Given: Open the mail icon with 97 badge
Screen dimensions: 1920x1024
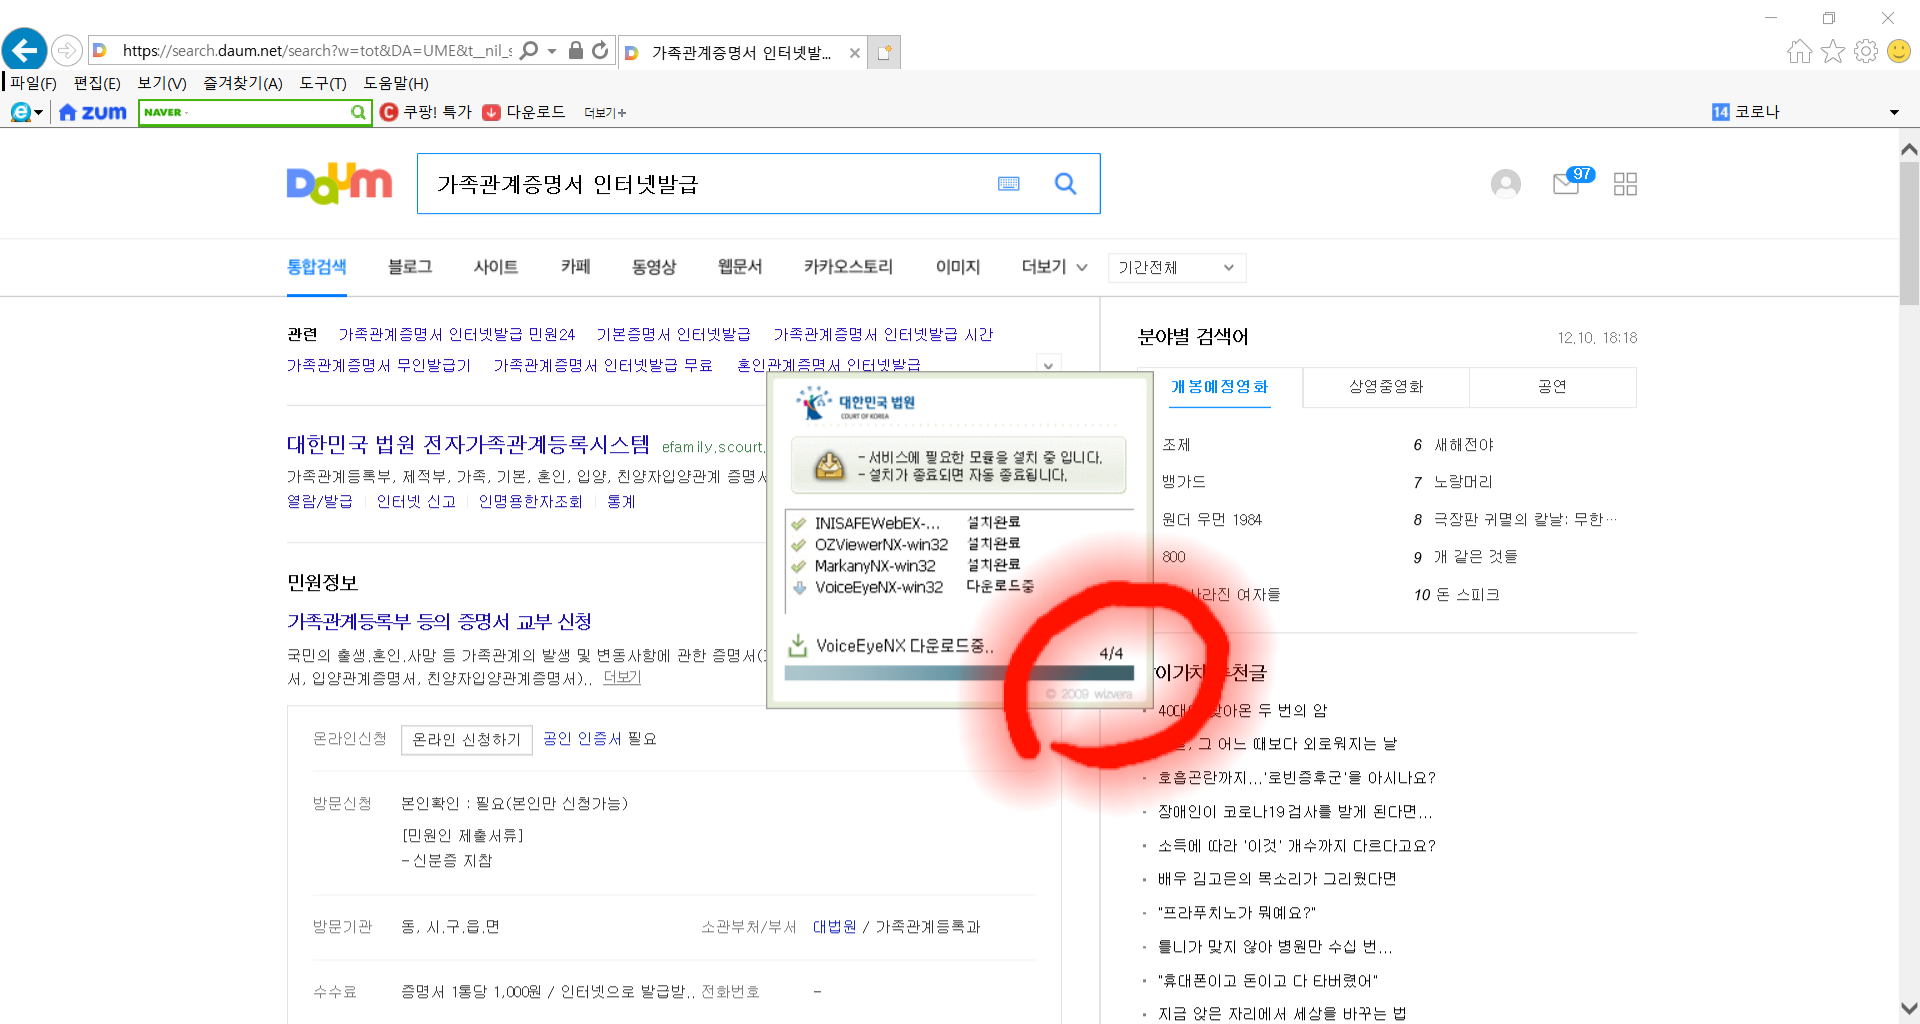Looking at the screenshot, I should click(x=1572, y=182).
